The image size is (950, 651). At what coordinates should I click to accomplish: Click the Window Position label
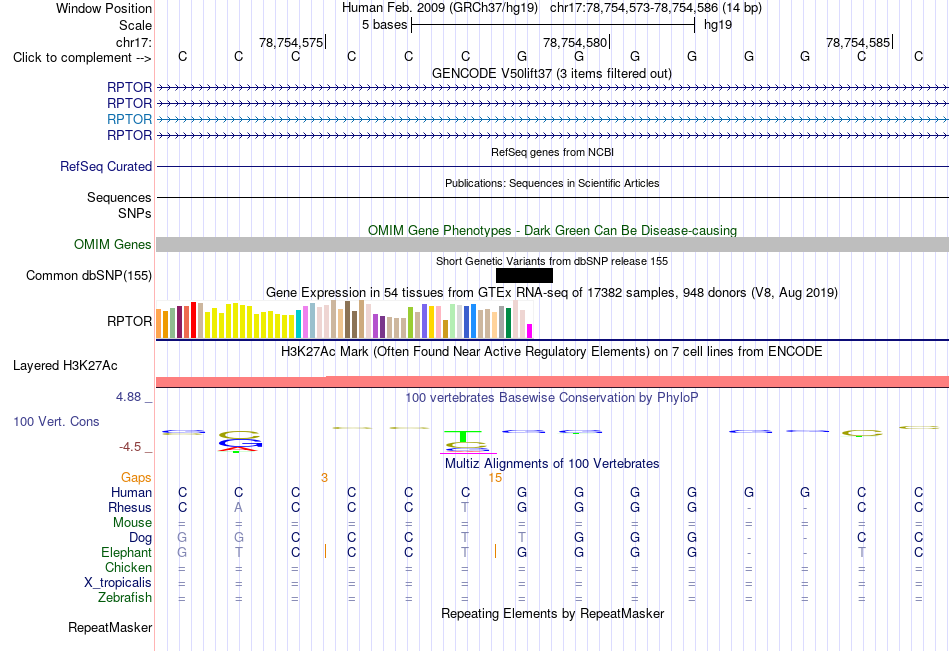tap(104, 8)
